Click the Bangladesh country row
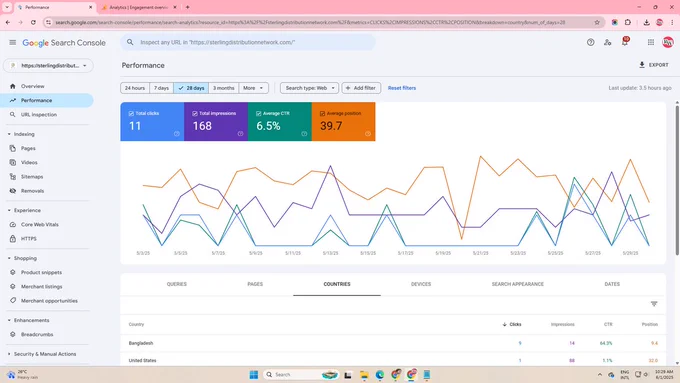680x383 pixels. [x=393, y=343]
